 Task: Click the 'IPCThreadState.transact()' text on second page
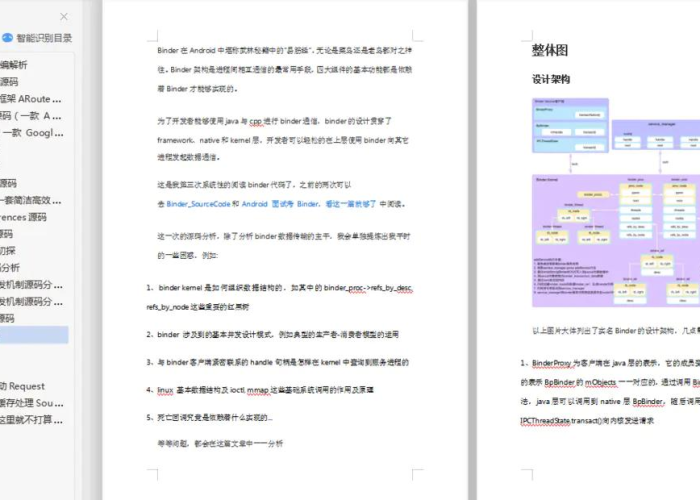(563, 421)
